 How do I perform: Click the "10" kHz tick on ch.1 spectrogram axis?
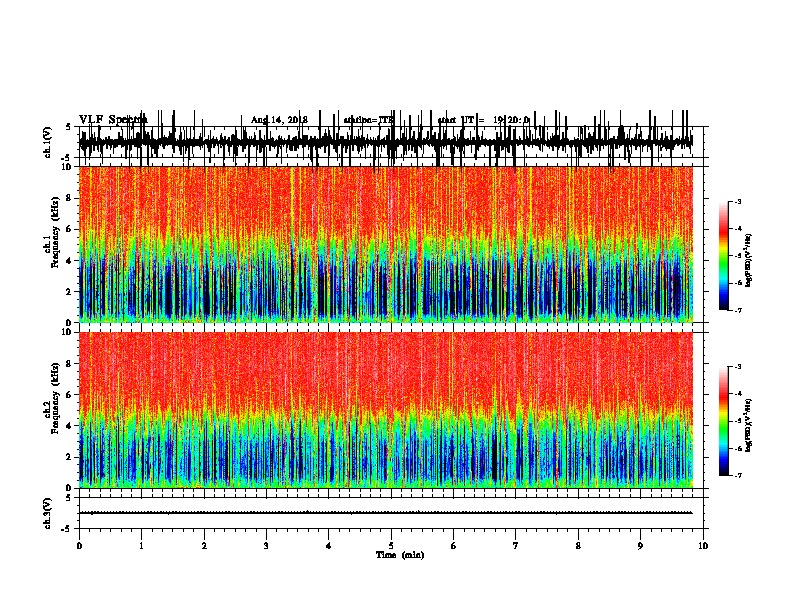pos(68,167)
